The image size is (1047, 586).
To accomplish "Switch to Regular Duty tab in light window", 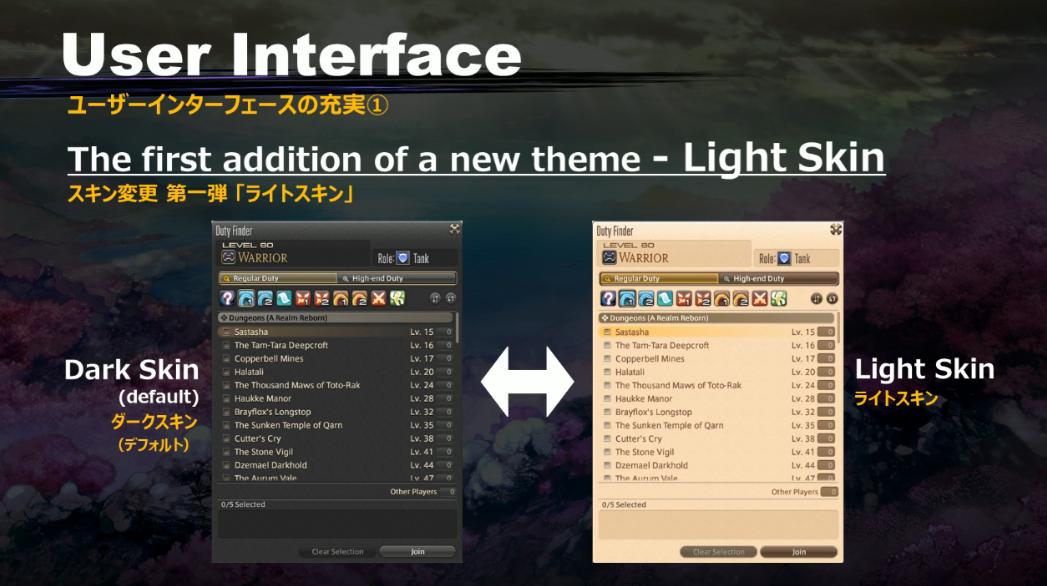I will coord(659,278).
